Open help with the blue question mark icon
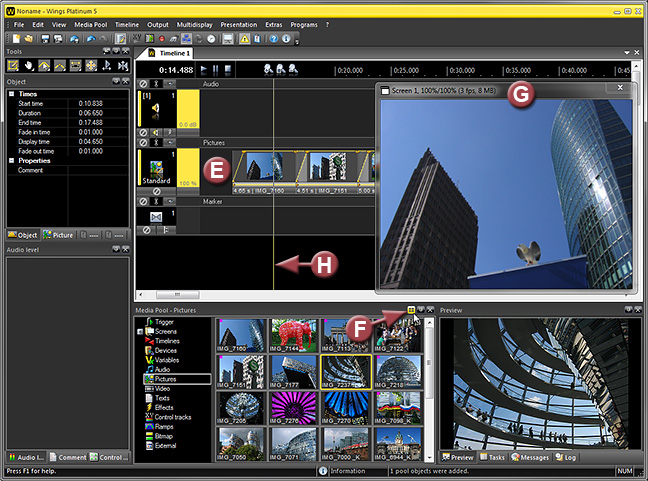Screen dimensions: 648x481 point(274,39)
